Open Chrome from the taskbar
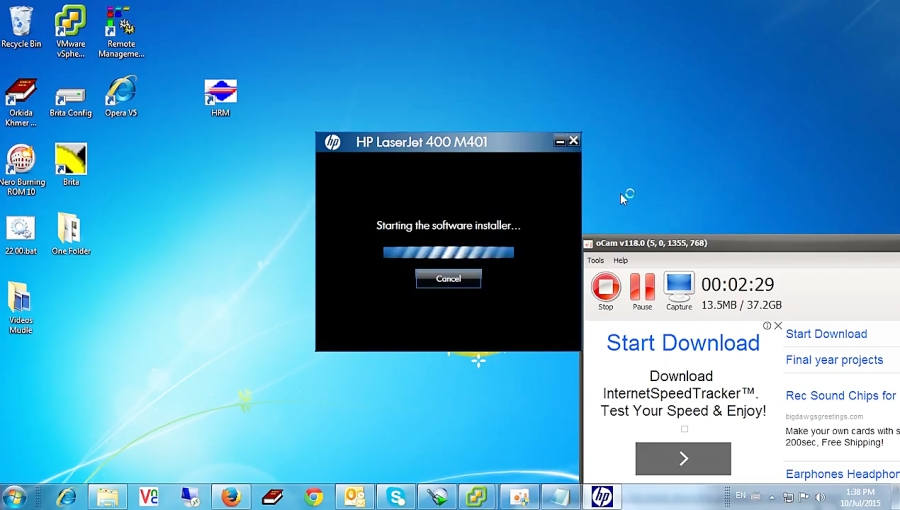 (x=313, y=496)
